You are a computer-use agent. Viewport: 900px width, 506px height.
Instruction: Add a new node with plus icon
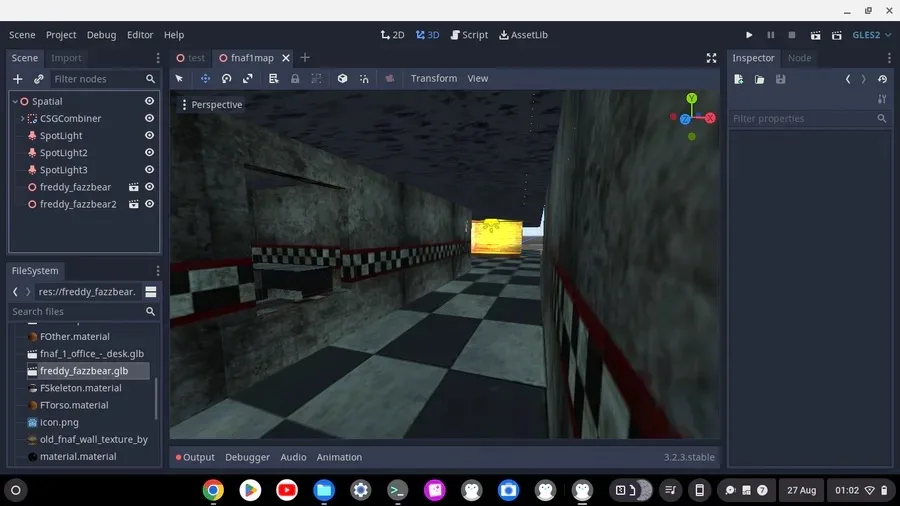point(18,79)
